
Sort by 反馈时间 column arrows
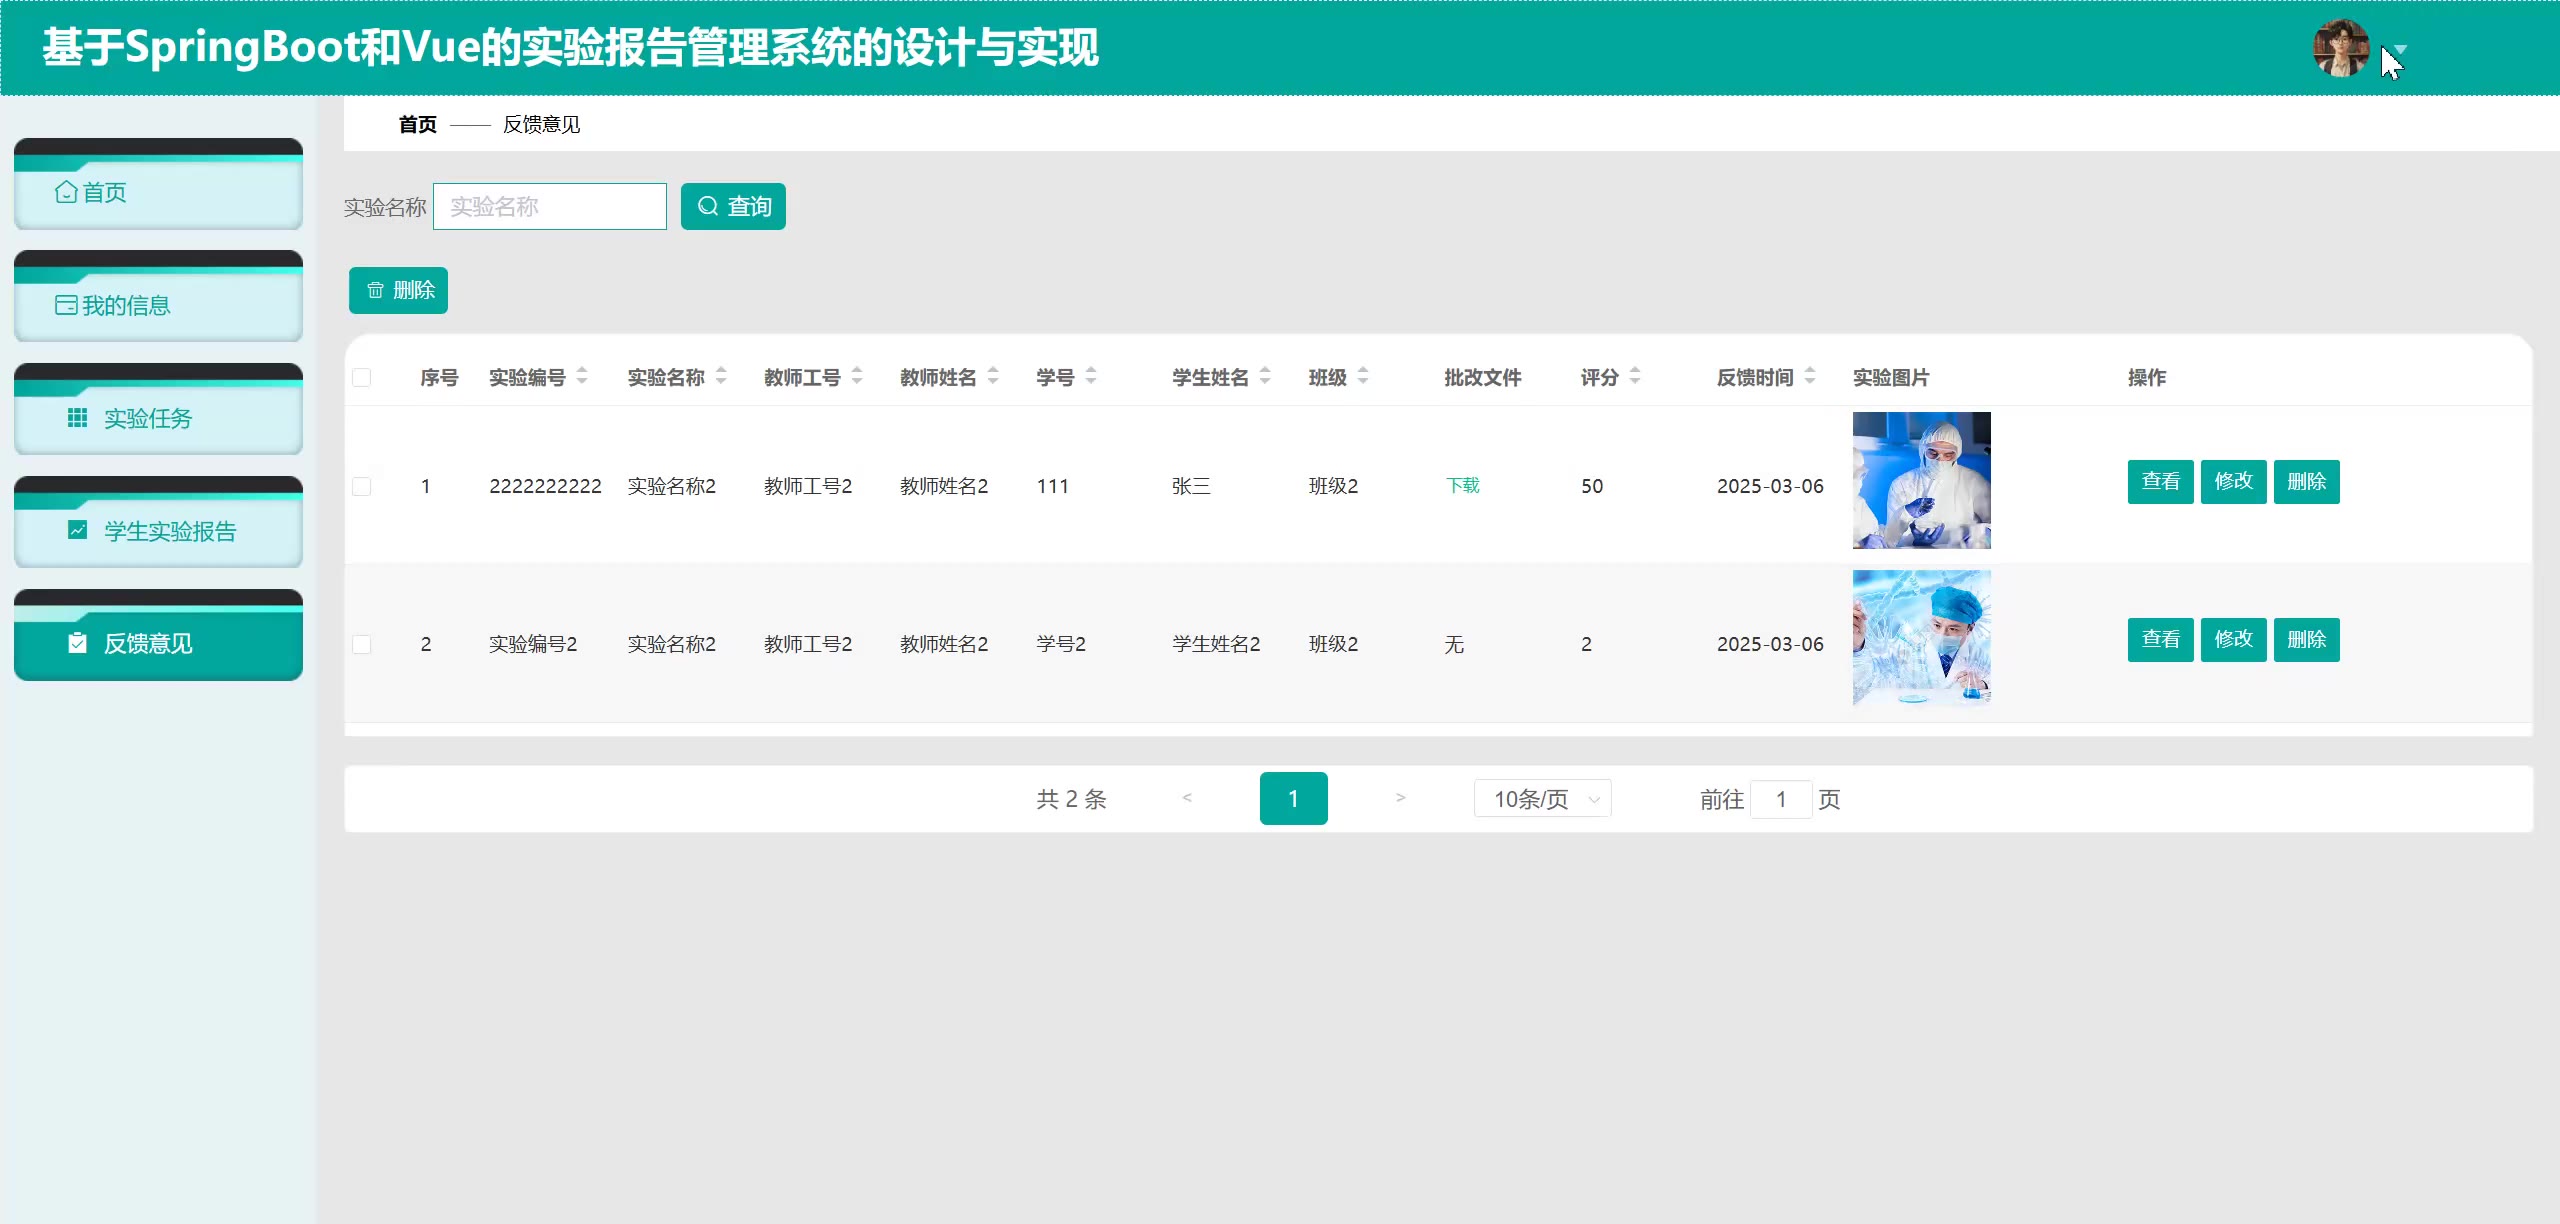[1810, 377]
